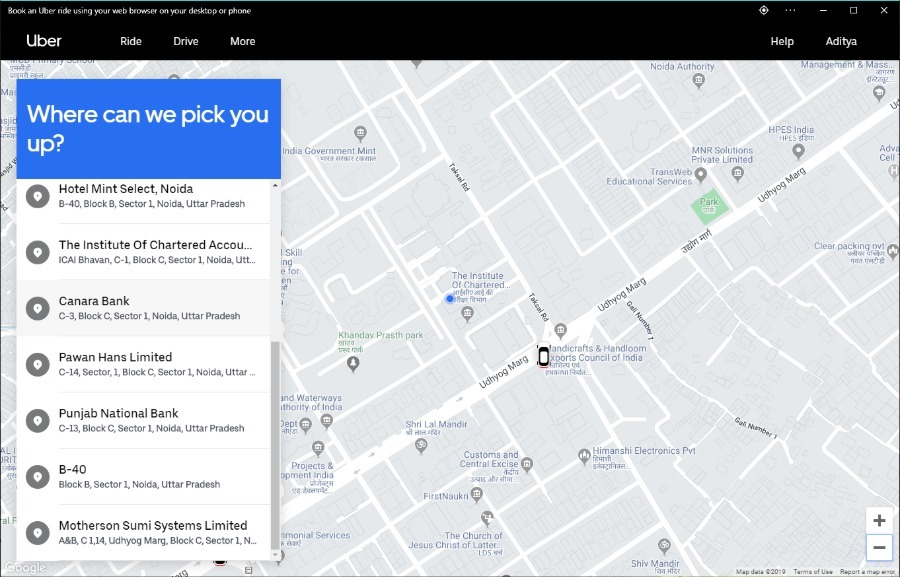The image size is (900, 577).
Task: Click HPES India map pin
Action: pyautogui.click(x=798, y=151)
